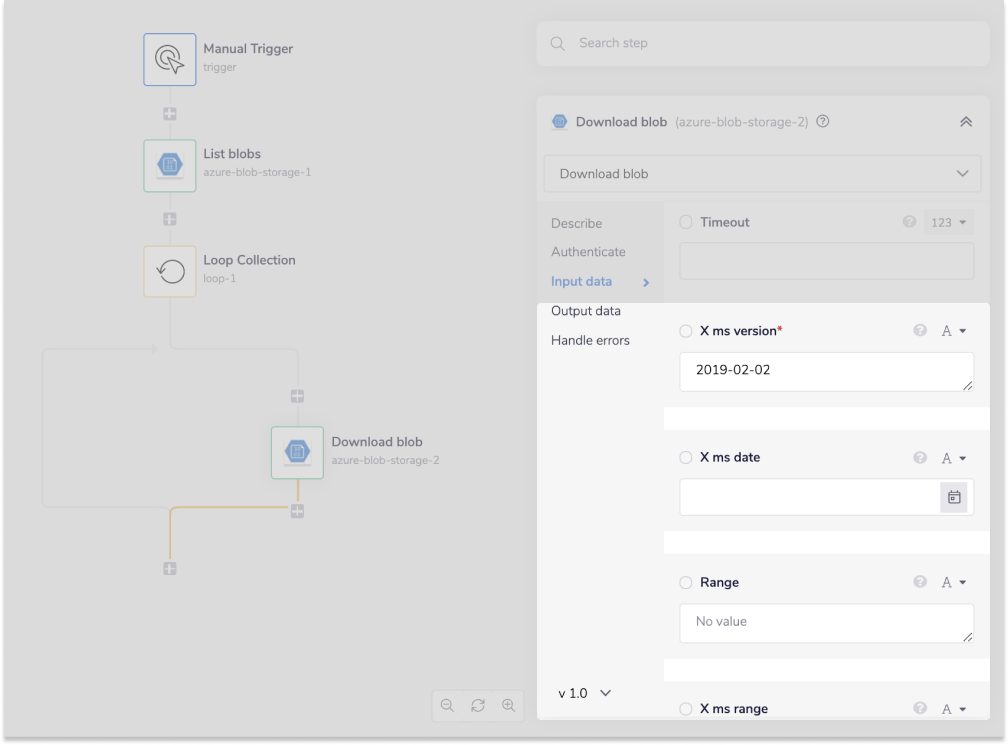Toggle the Timeout option circle
The image size is (1008, 745).
(687, 222)
